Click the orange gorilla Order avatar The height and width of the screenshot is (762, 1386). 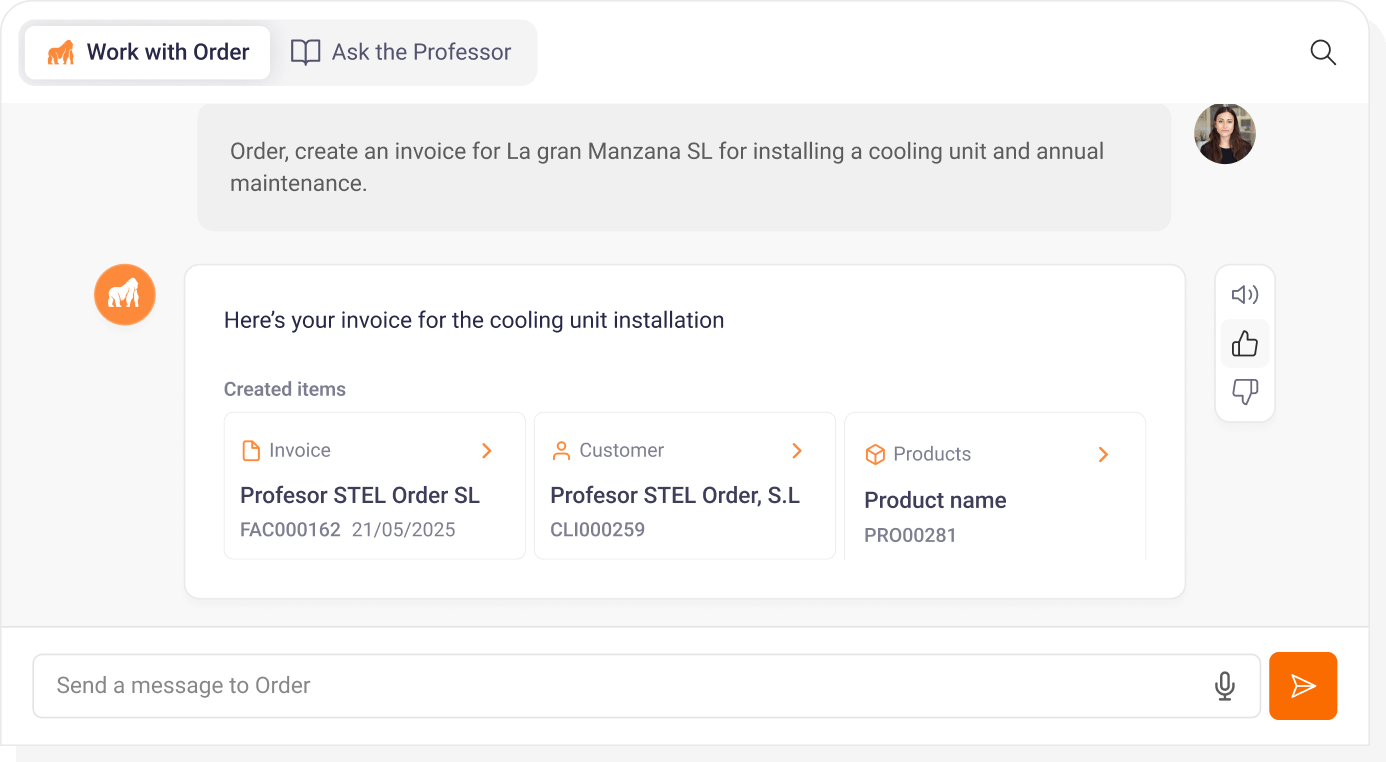[x=125, y=295]
